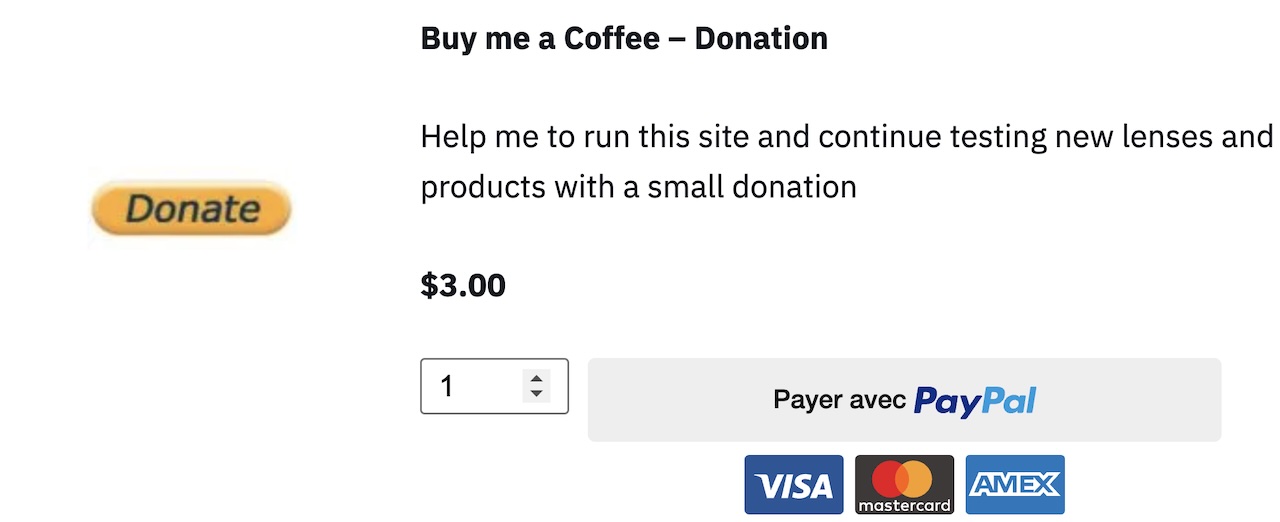Click the overlapping red and orange circles
1280x522 pixels.
coord(904,478)
